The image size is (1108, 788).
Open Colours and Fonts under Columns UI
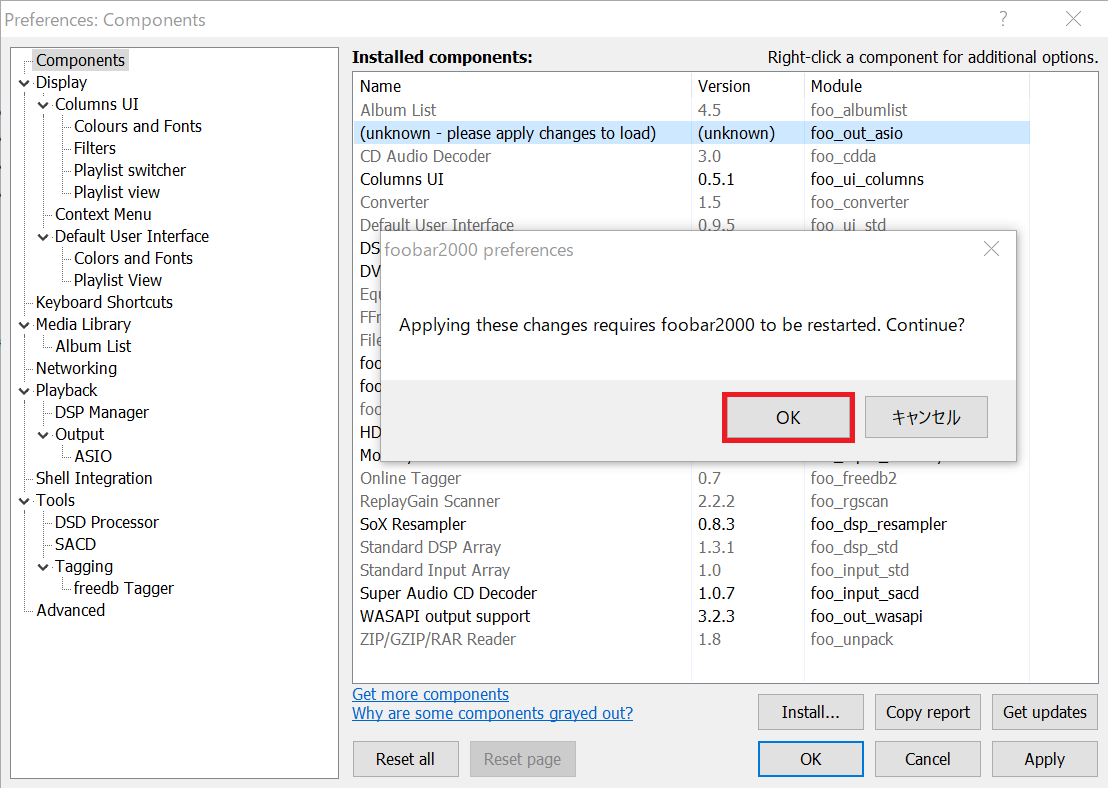[x=138, y=126]
